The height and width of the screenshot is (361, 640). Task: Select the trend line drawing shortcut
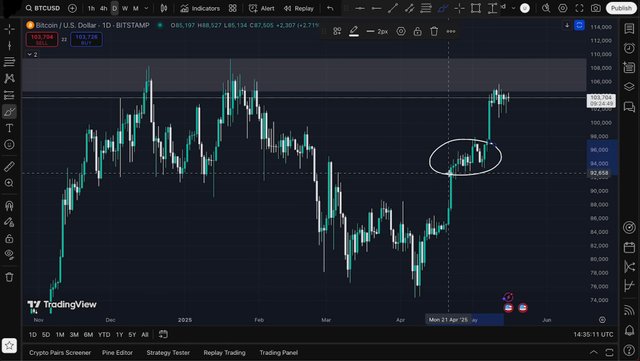coord(393,8)
